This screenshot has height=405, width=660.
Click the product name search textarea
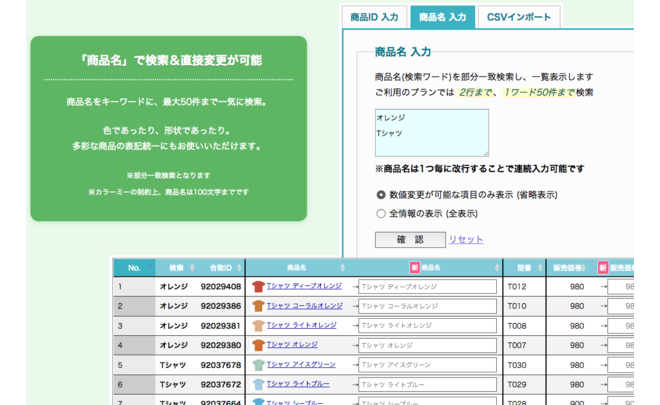coord(432,133)
